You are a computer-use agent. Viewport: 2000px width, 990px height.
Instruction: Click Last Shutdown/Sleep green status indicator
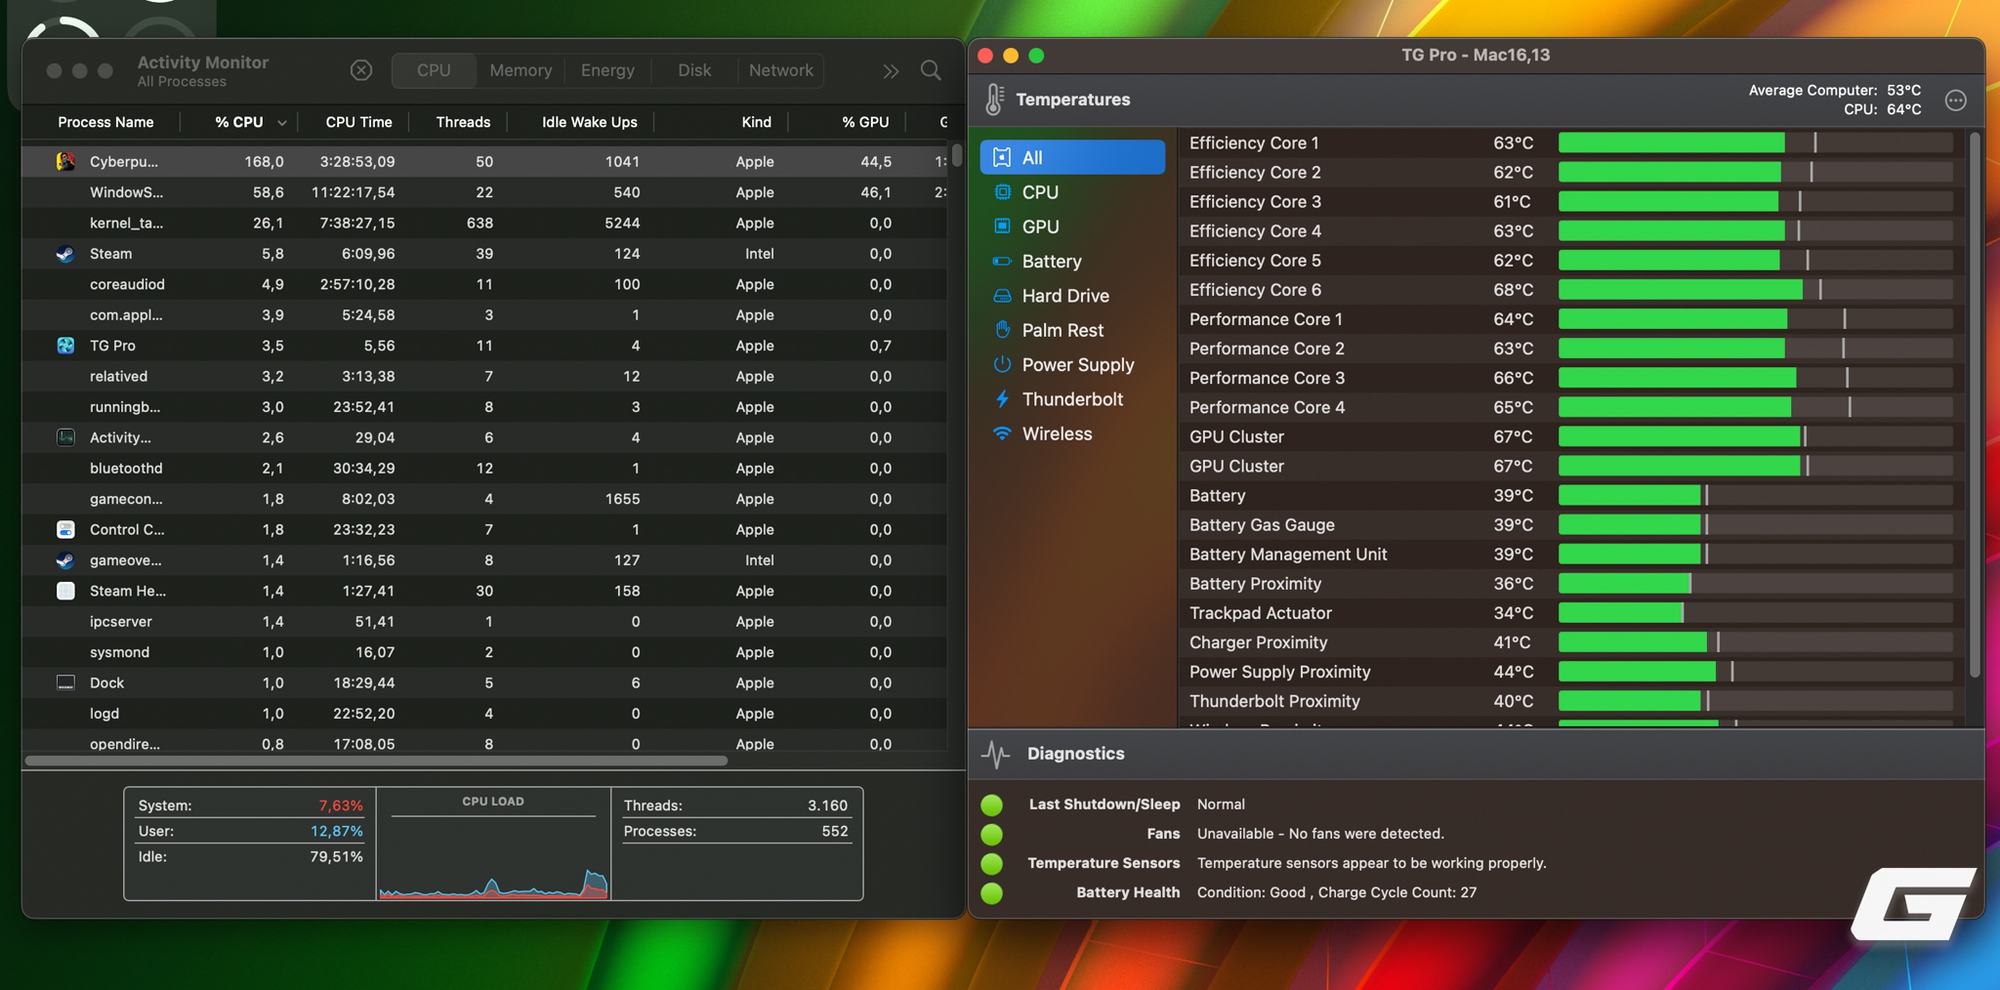pos(992,805)
